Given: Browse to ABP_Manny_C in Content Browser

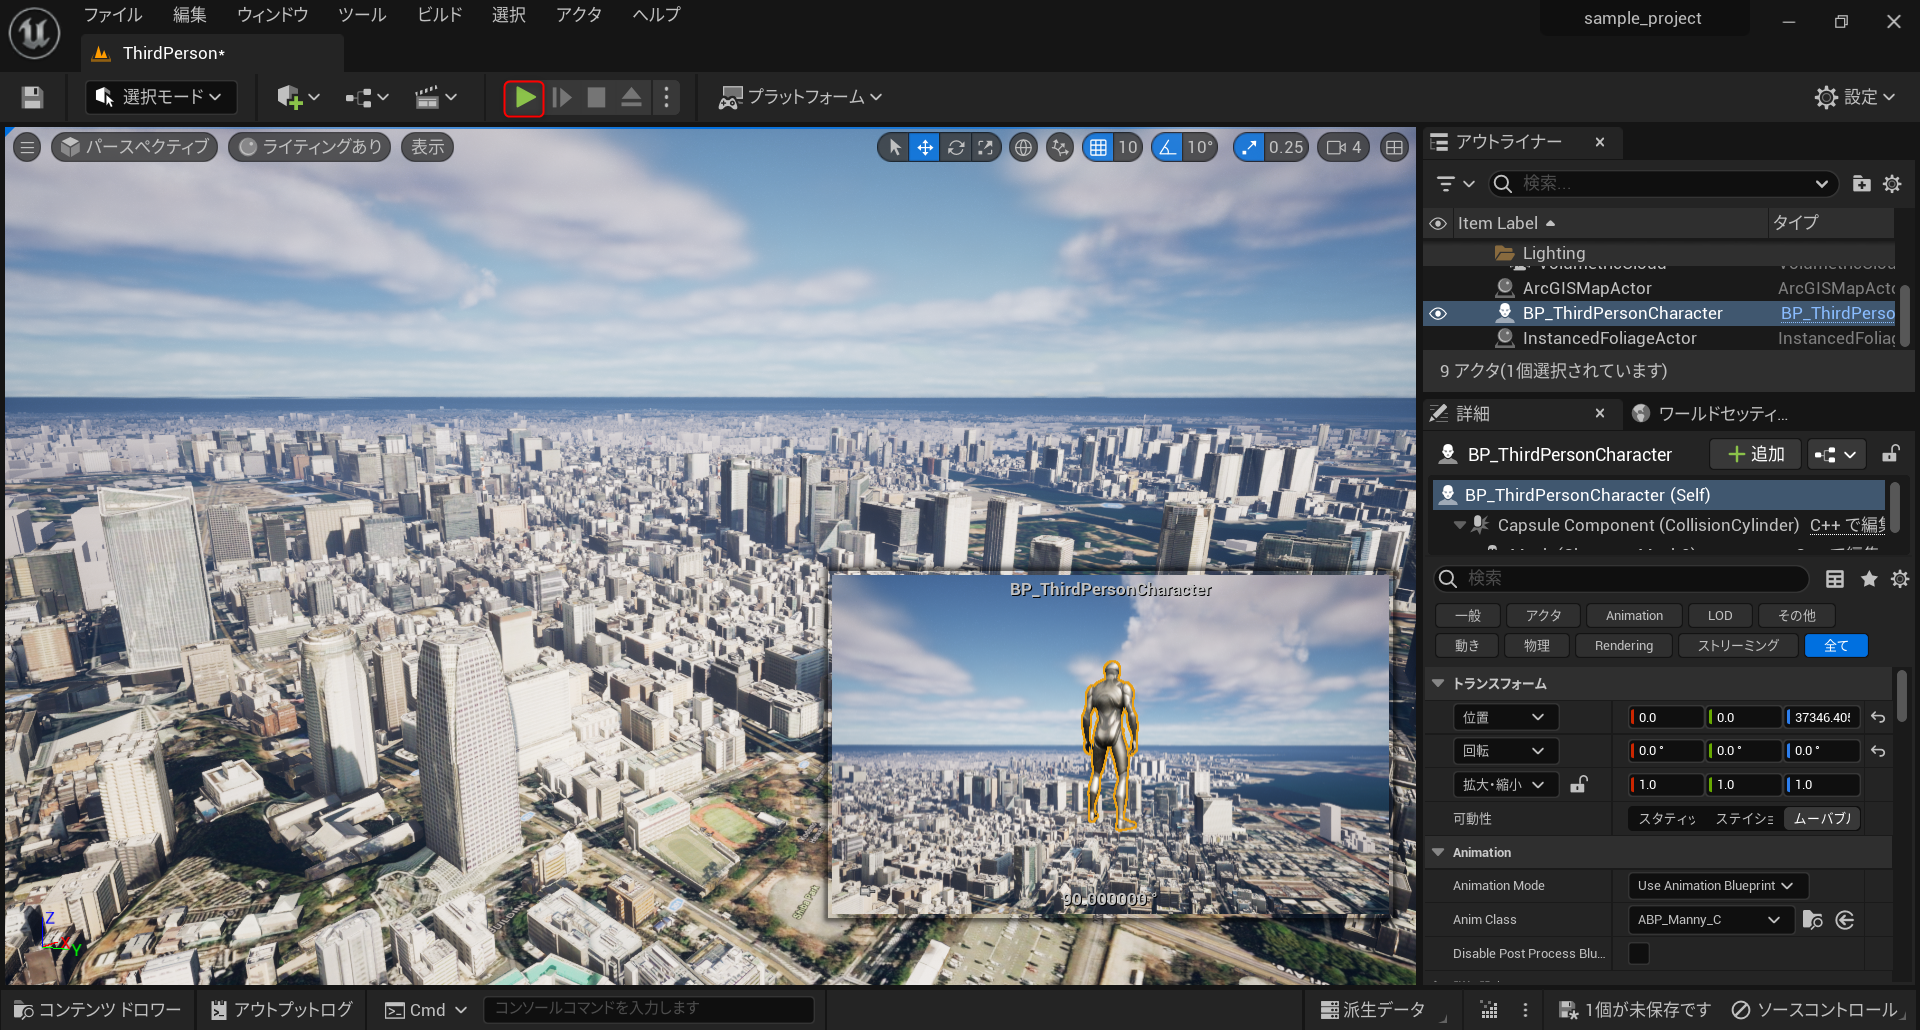Looking at the screenshot, I should (x=1812, y=920).
